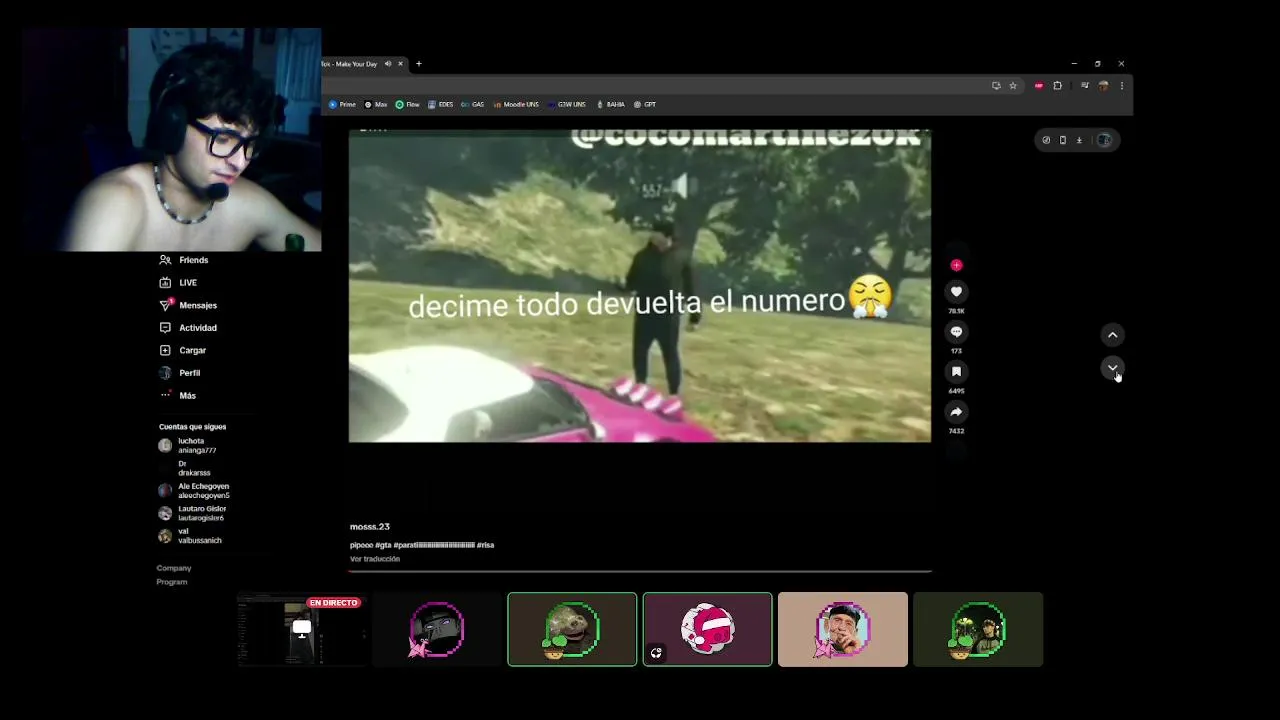This screenshot has height=720, width=1280.
Task: Go to next video with down chevron
Action: click(1112, 368)
